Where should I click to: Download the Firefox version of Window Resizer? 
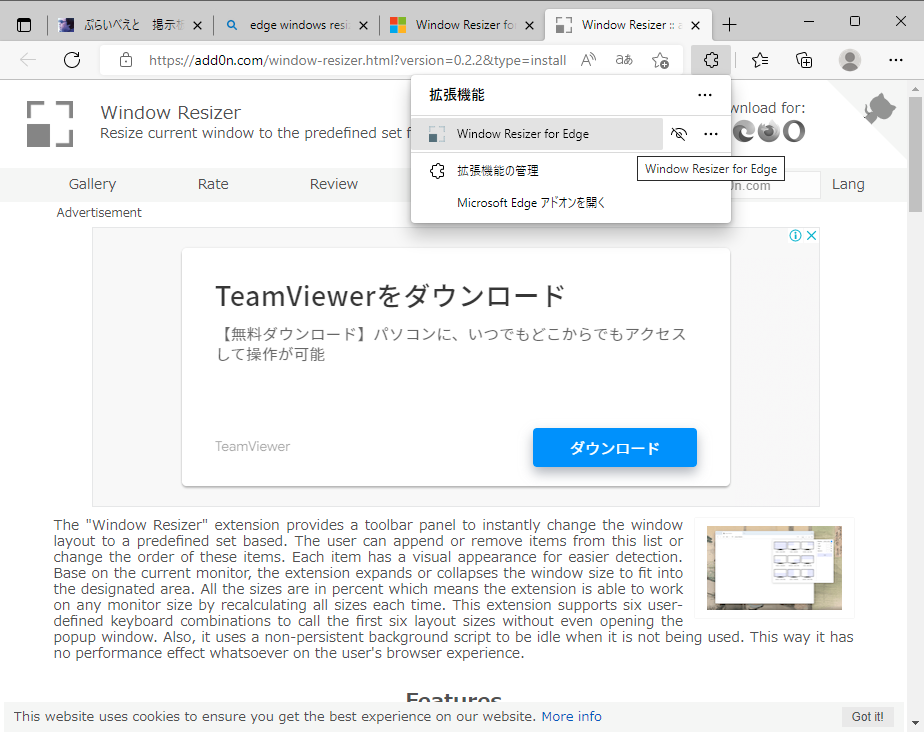click(x=768, y=131)
